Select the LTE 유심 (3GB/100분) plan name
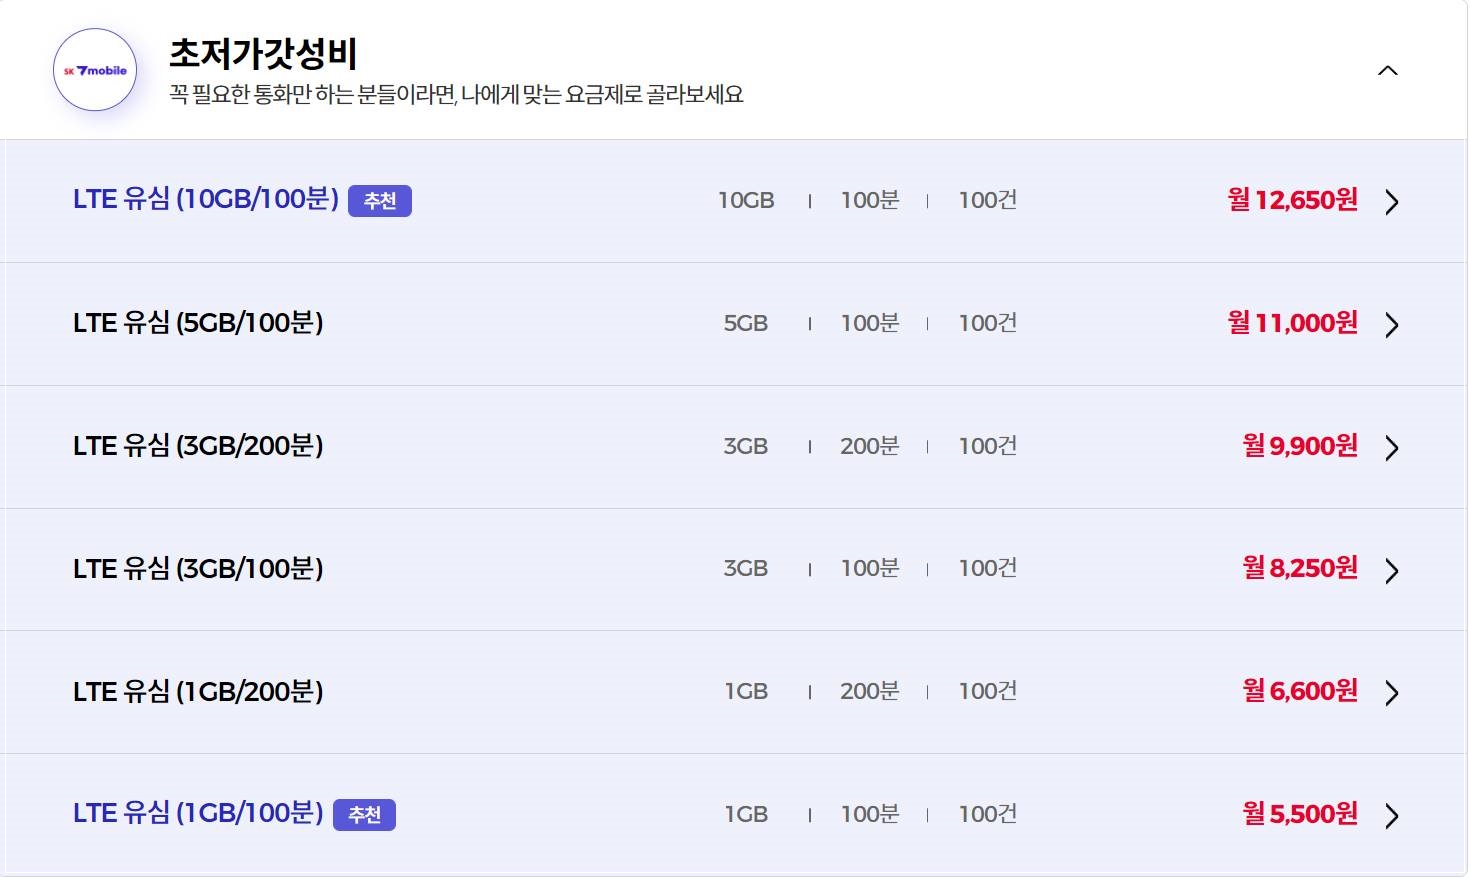 (198, 569)
